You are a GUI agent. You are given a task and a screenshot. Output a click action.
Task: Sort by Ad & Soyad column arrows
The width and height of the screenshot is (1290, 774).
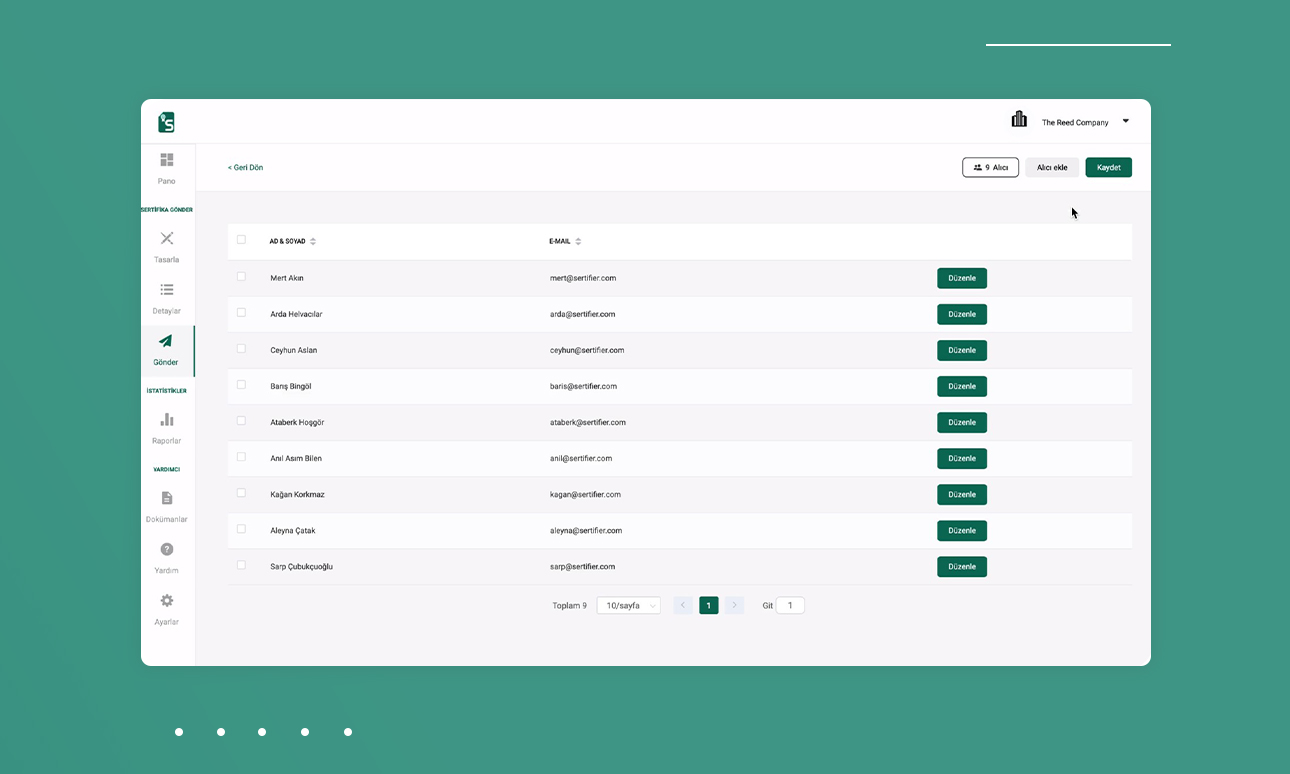coord(313,241)
